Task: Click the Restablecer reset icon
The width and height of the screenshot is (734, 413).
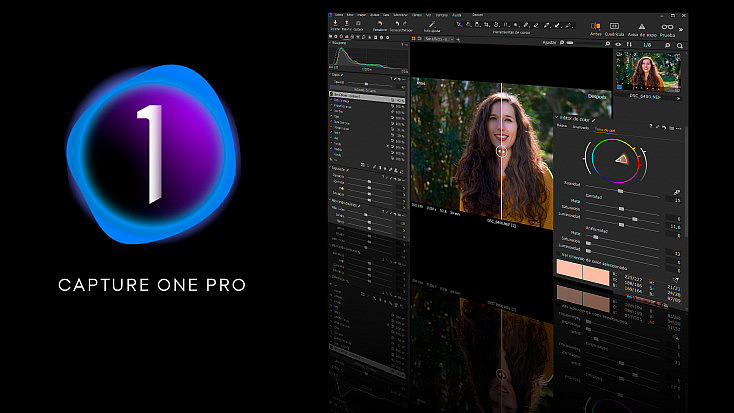Action: coord(380,24)
